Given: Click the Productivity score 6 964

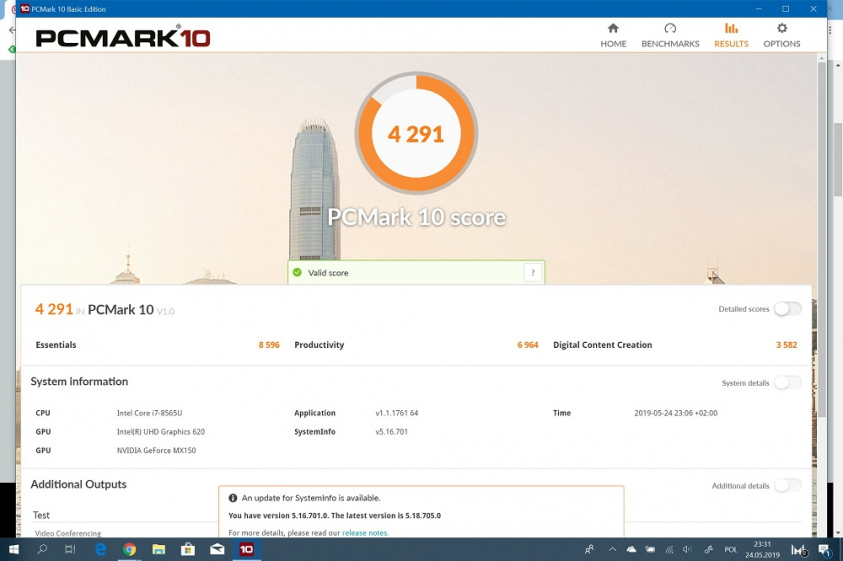Looking at the screenshot, I should (x=527, y=345).
